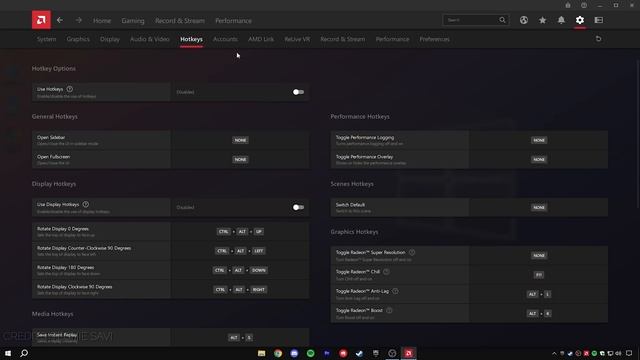Go forward with the right arrow

click(79, 20)
